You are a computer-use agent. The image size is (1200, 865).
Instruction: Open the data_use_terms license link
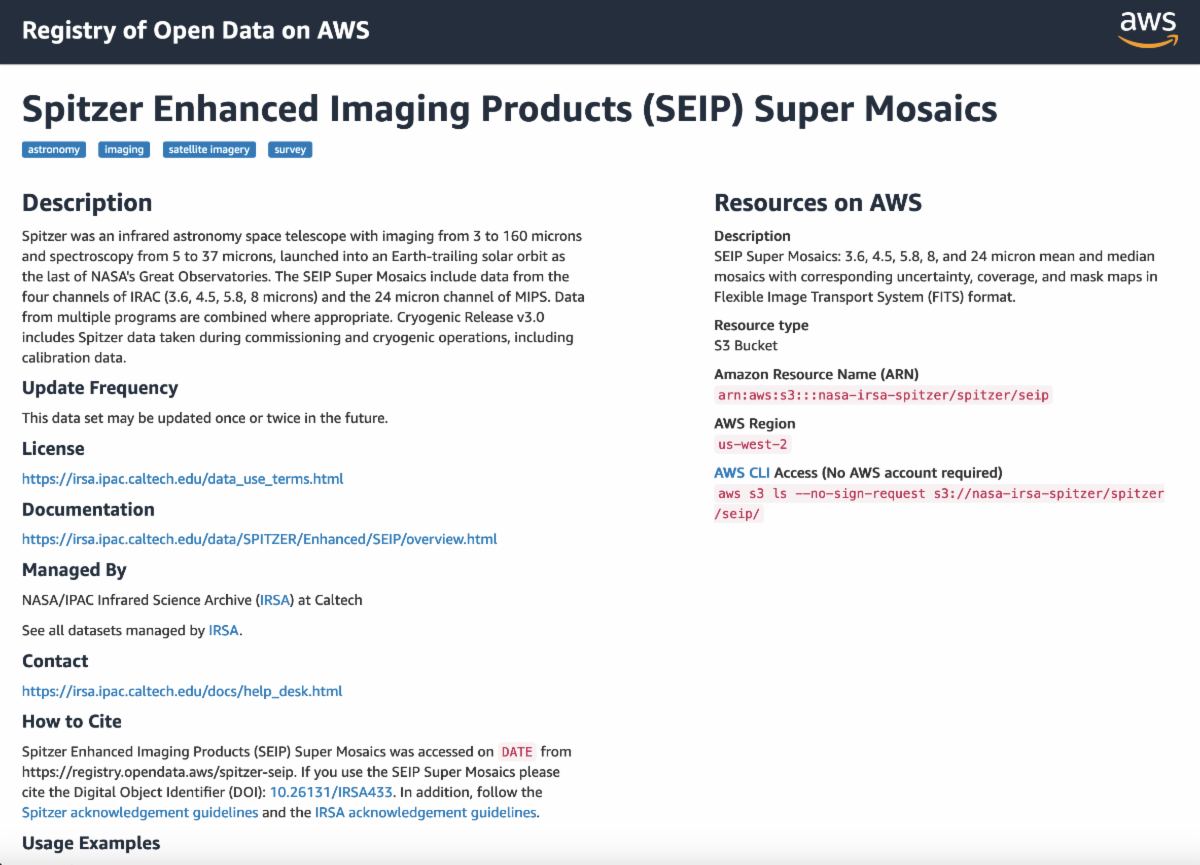coord(183,479)
